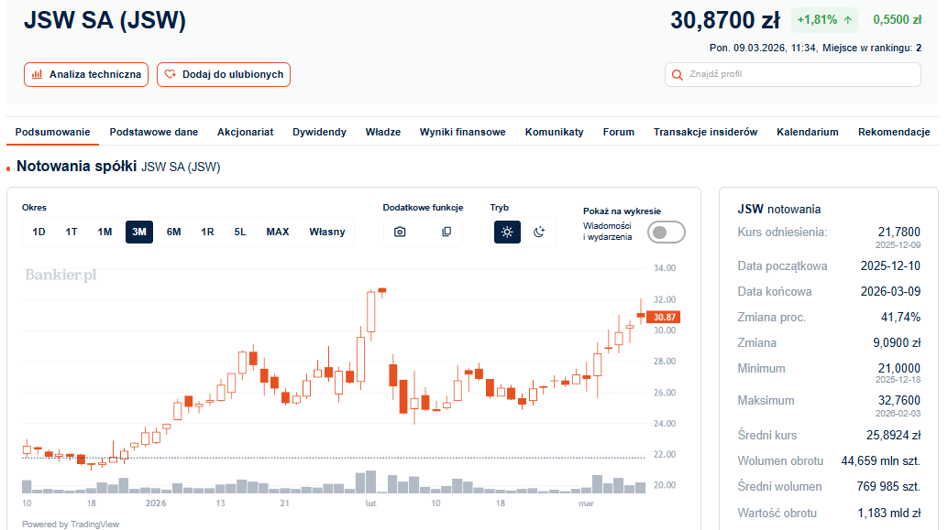Toggle Wiadomości i wydarzenia on chart
The image size is (948, 530).
tap(666, 232)
